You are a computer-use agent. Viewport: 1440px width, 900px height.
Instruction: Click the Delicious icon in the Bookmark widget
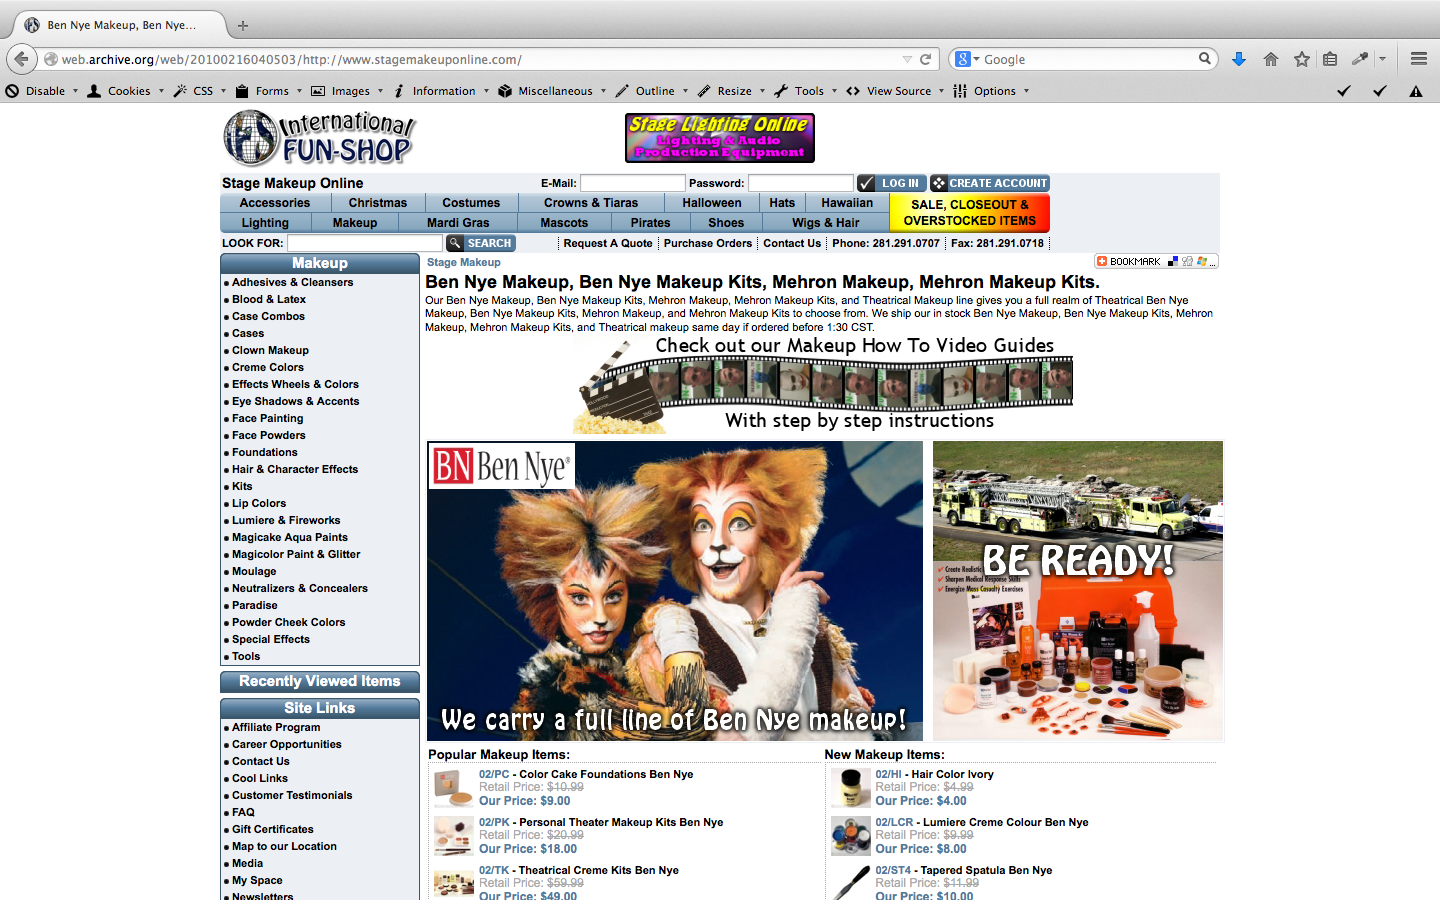coord(1173,261)
